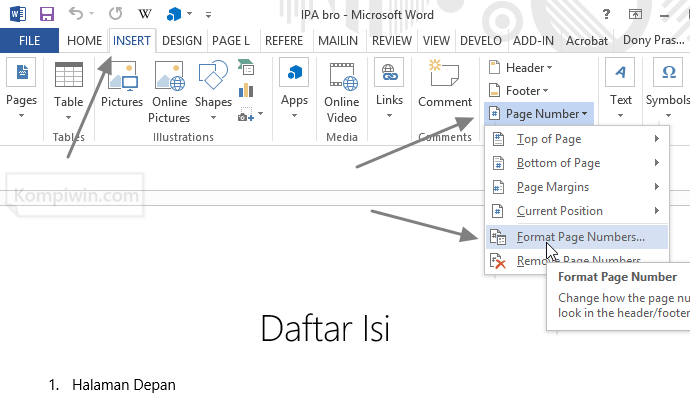Expand Current Position submenu

[x=577, y=211]
